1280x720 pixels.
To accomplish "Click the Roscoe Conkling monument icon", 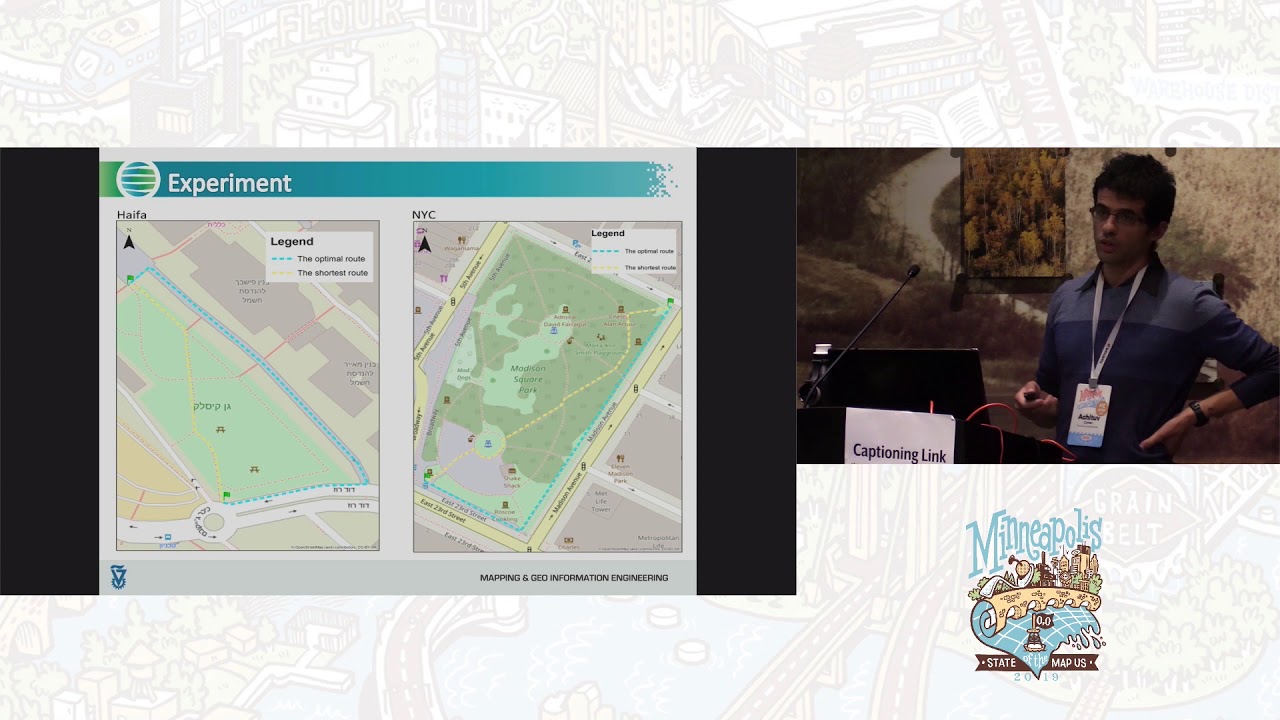I will 506,505.
